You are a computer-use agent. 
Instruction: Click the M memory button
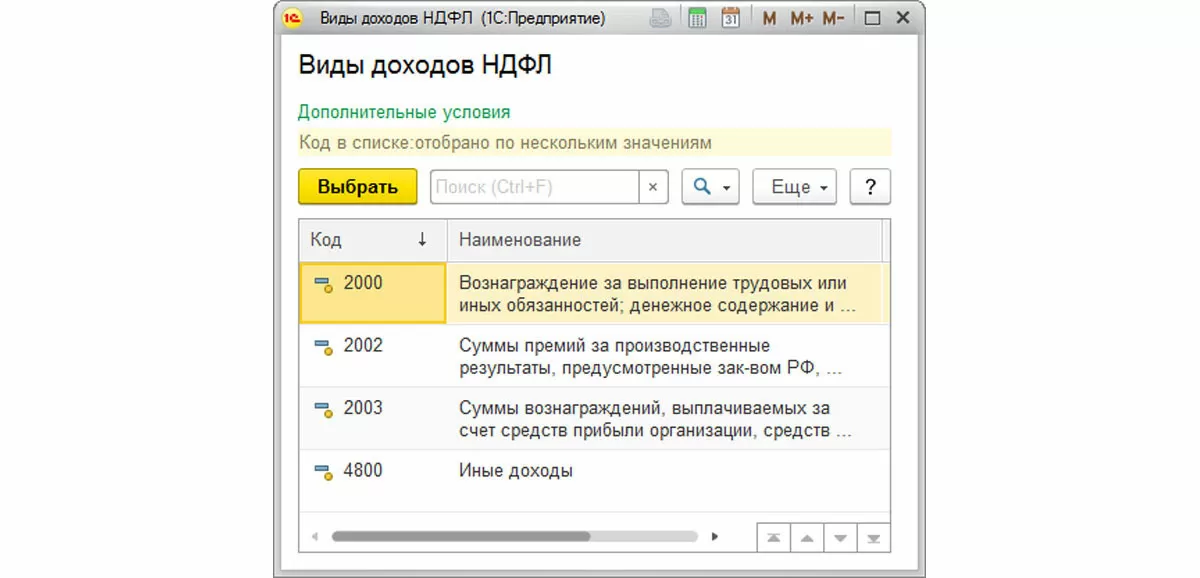coord(769,18)
